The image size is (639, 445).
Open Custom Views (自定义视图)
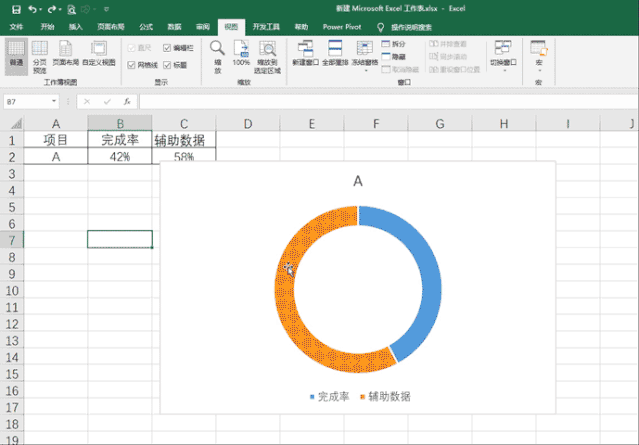click(x=99, y=53)
